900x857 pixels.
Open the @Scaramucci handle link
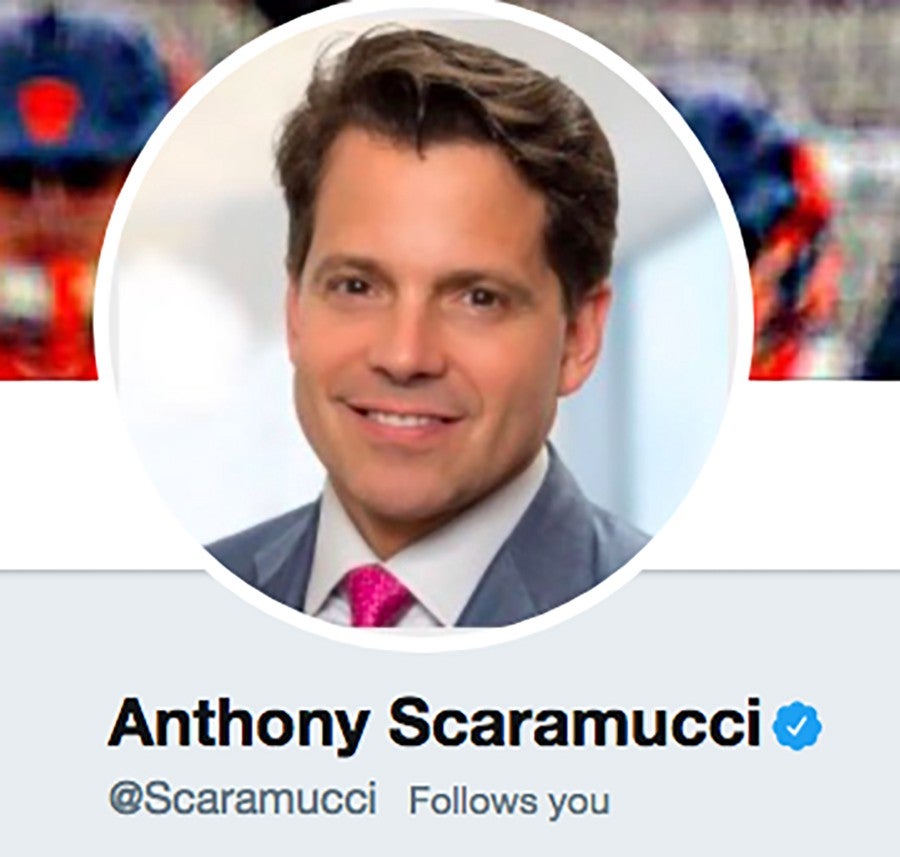pos(243,797)
